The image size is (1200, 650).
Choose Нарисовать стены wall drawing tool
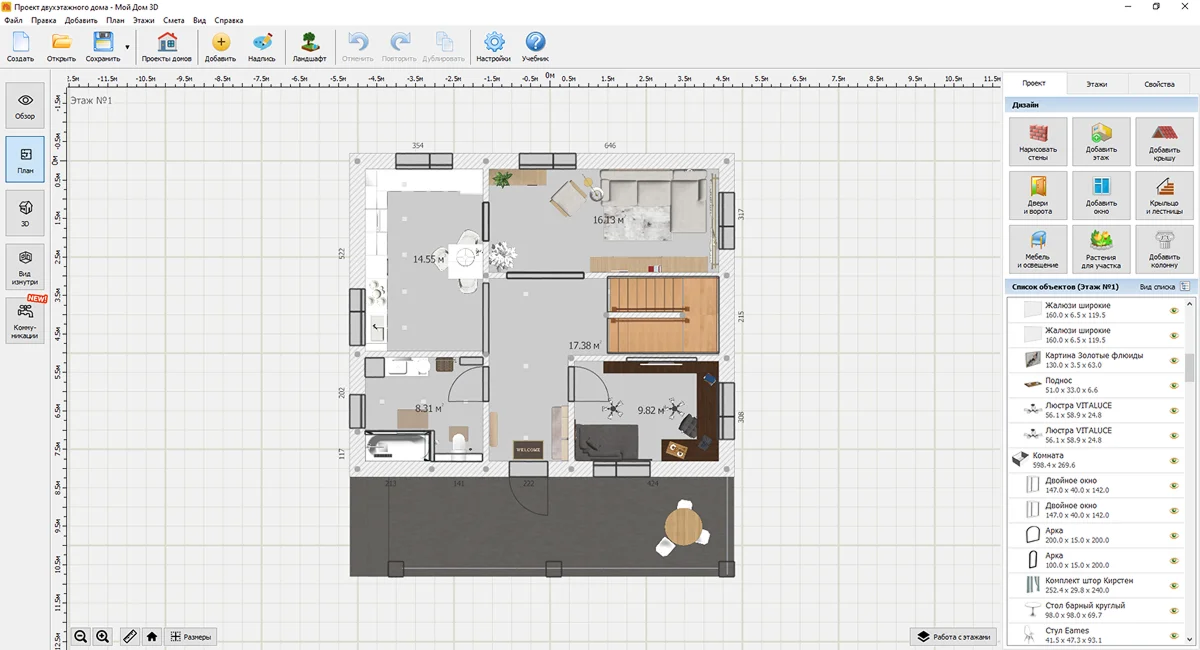1038,142
